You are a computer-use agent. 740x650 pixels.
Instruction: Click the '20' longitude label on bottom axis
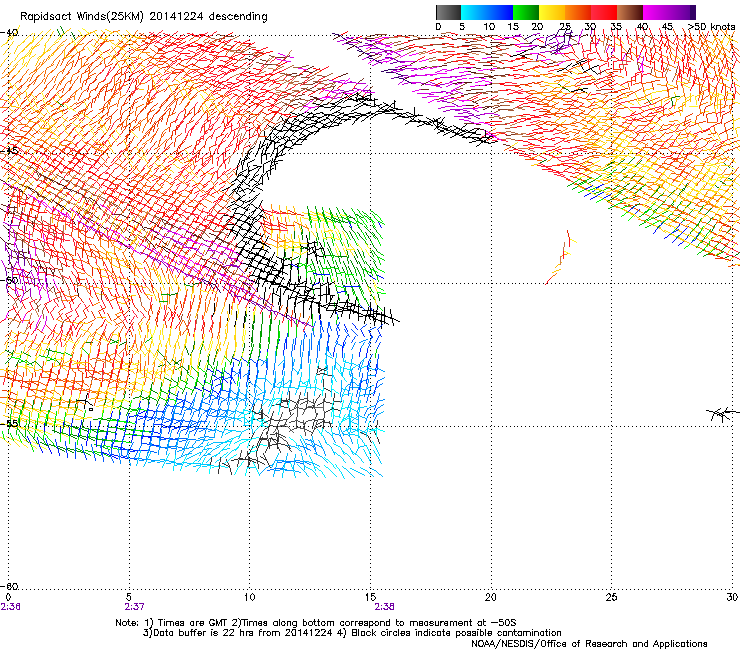click(491, 598)
